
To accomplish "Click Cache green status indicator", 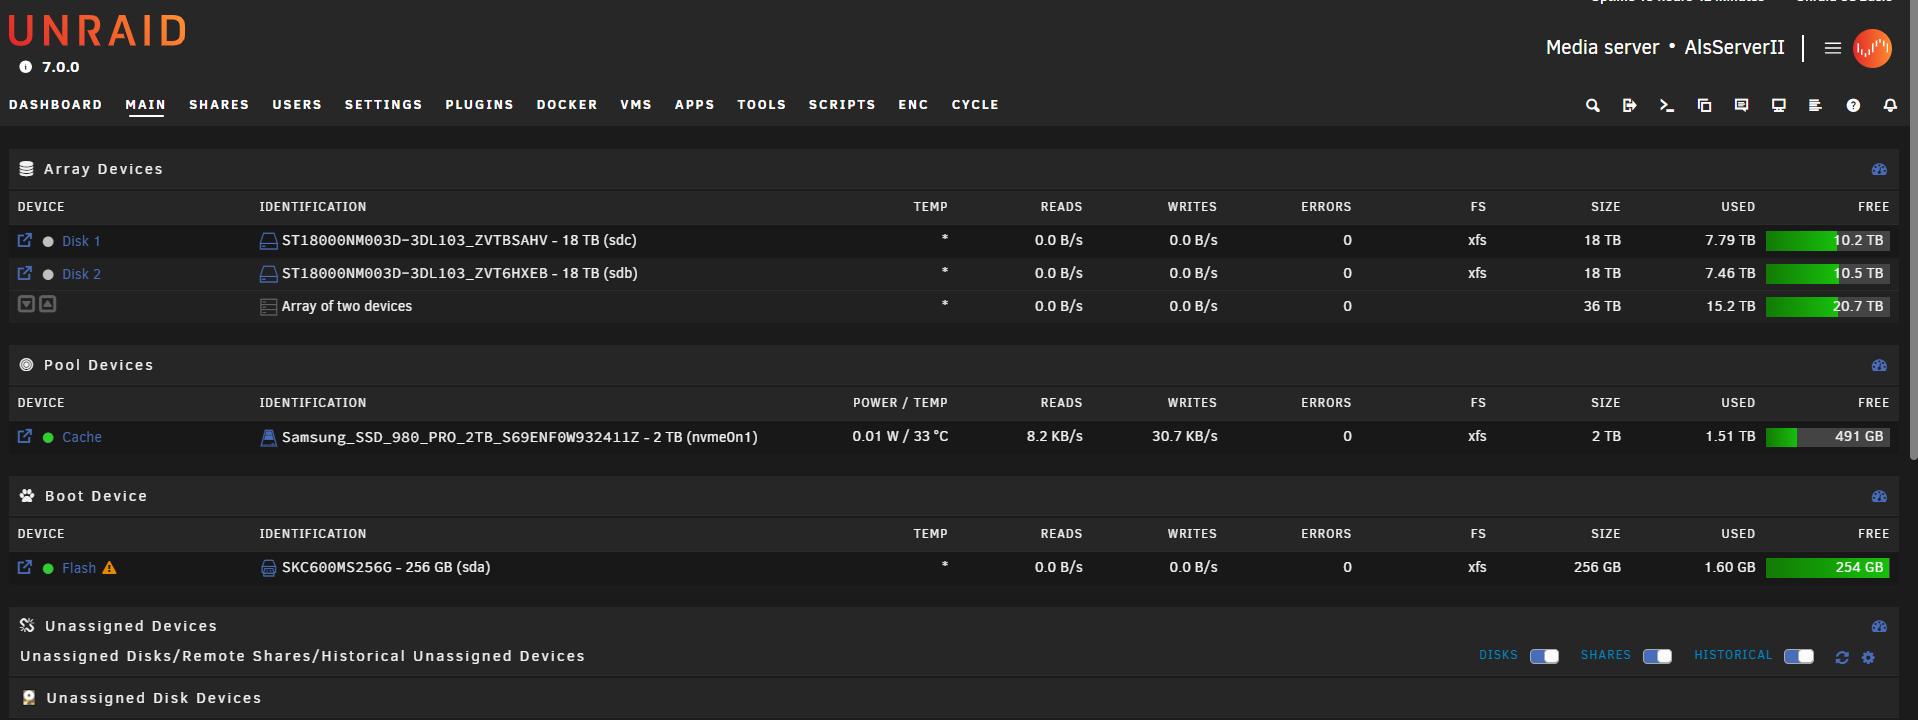I will coord(48,437).
